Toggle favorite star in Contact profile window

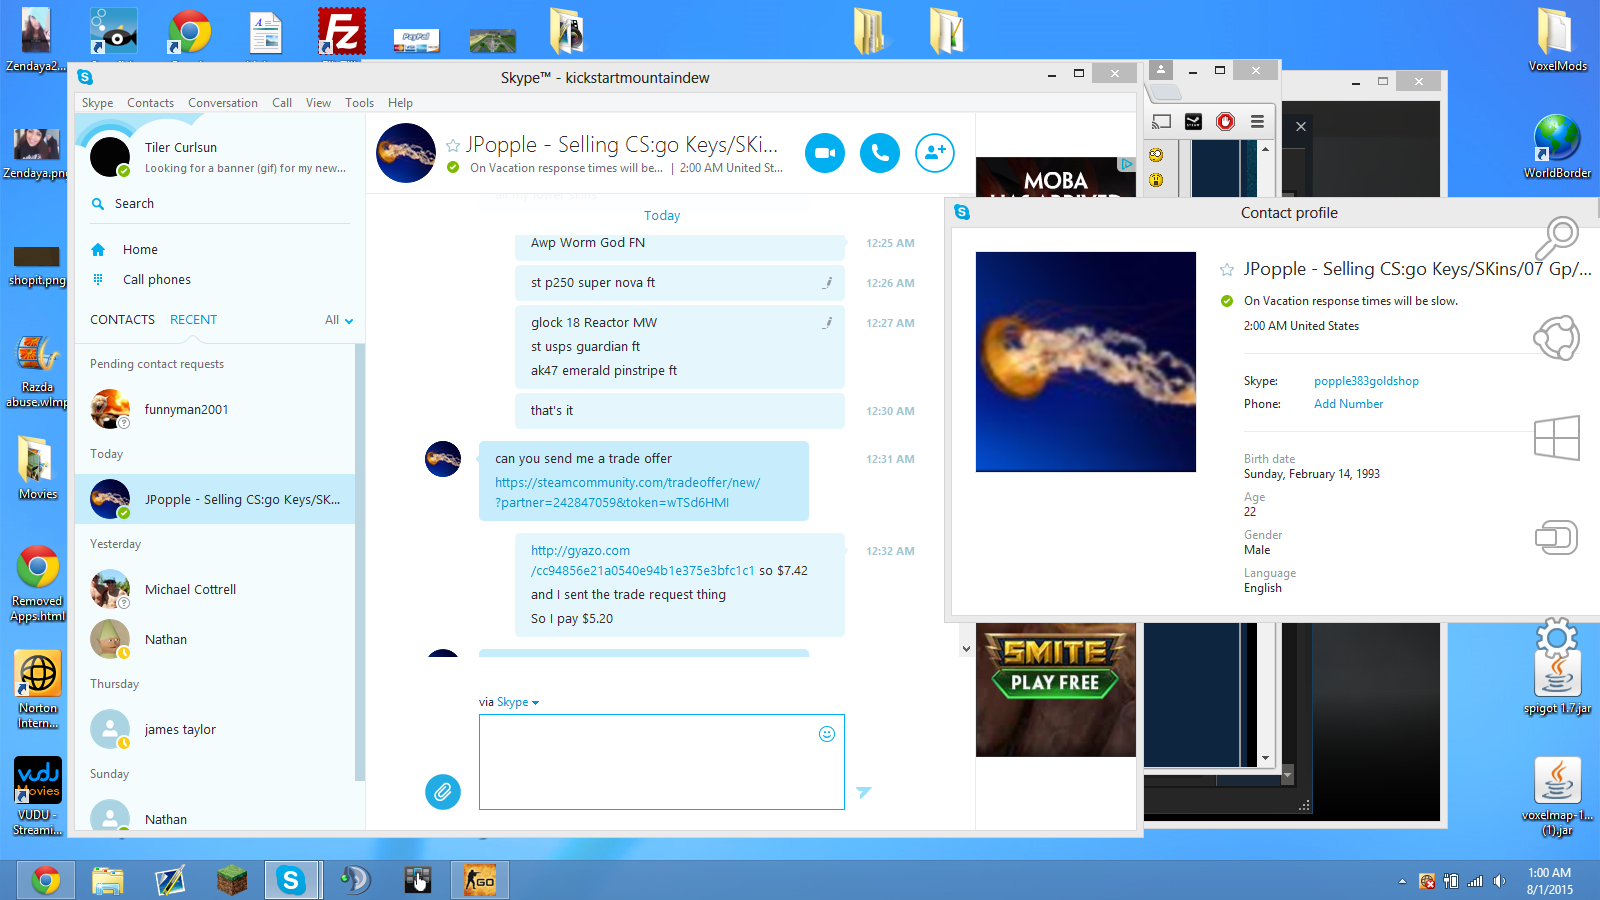coord(1227,270)
